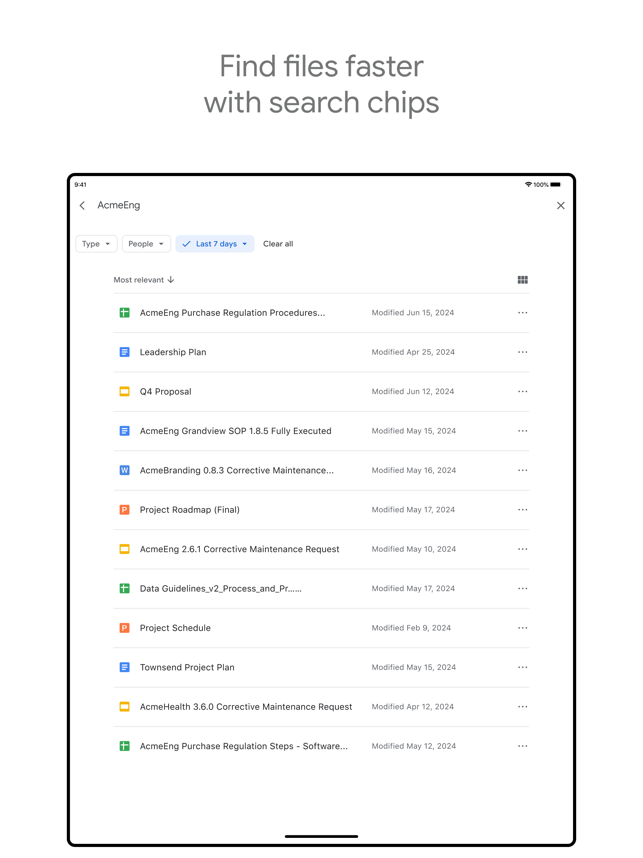Tap the home indicator bar
The image size is (643, 858).
321,836
